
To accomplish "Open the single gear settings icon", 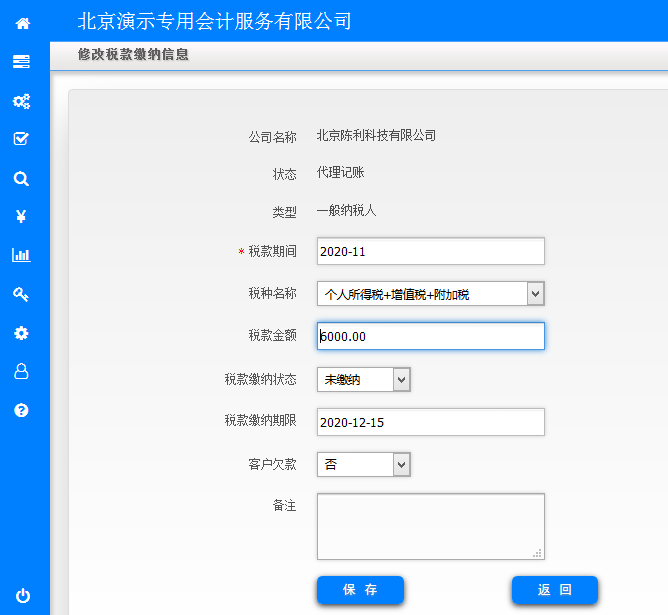I will pyautogui.click(x=21, y=333).
